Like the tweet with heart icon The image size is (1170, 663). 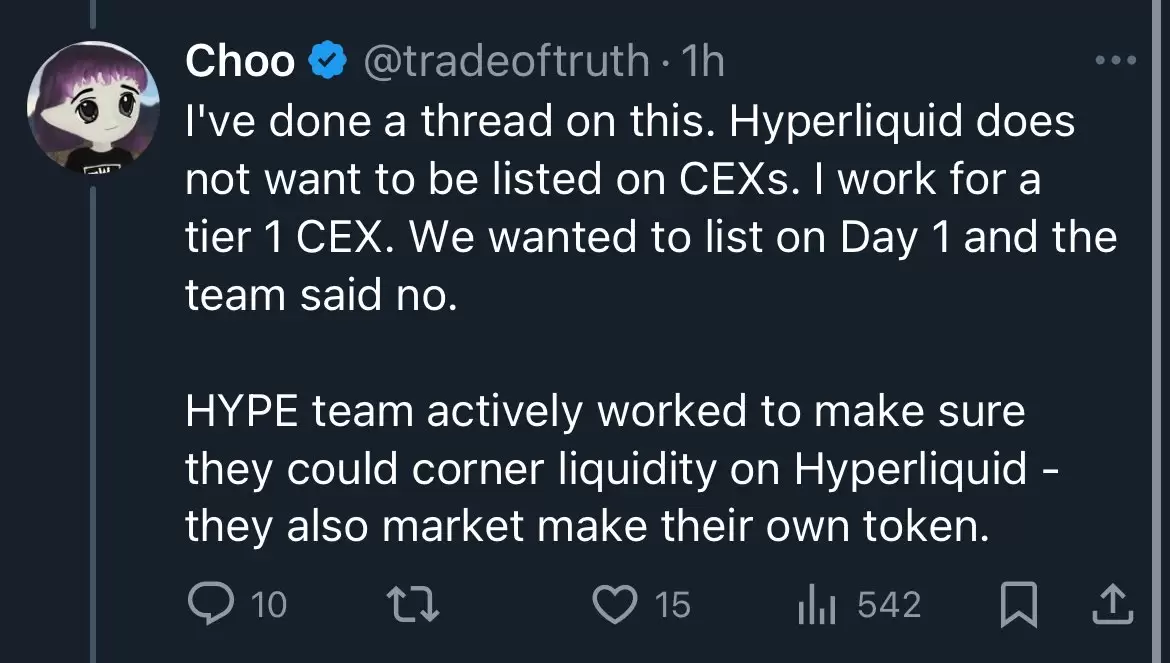coord(615,604)
